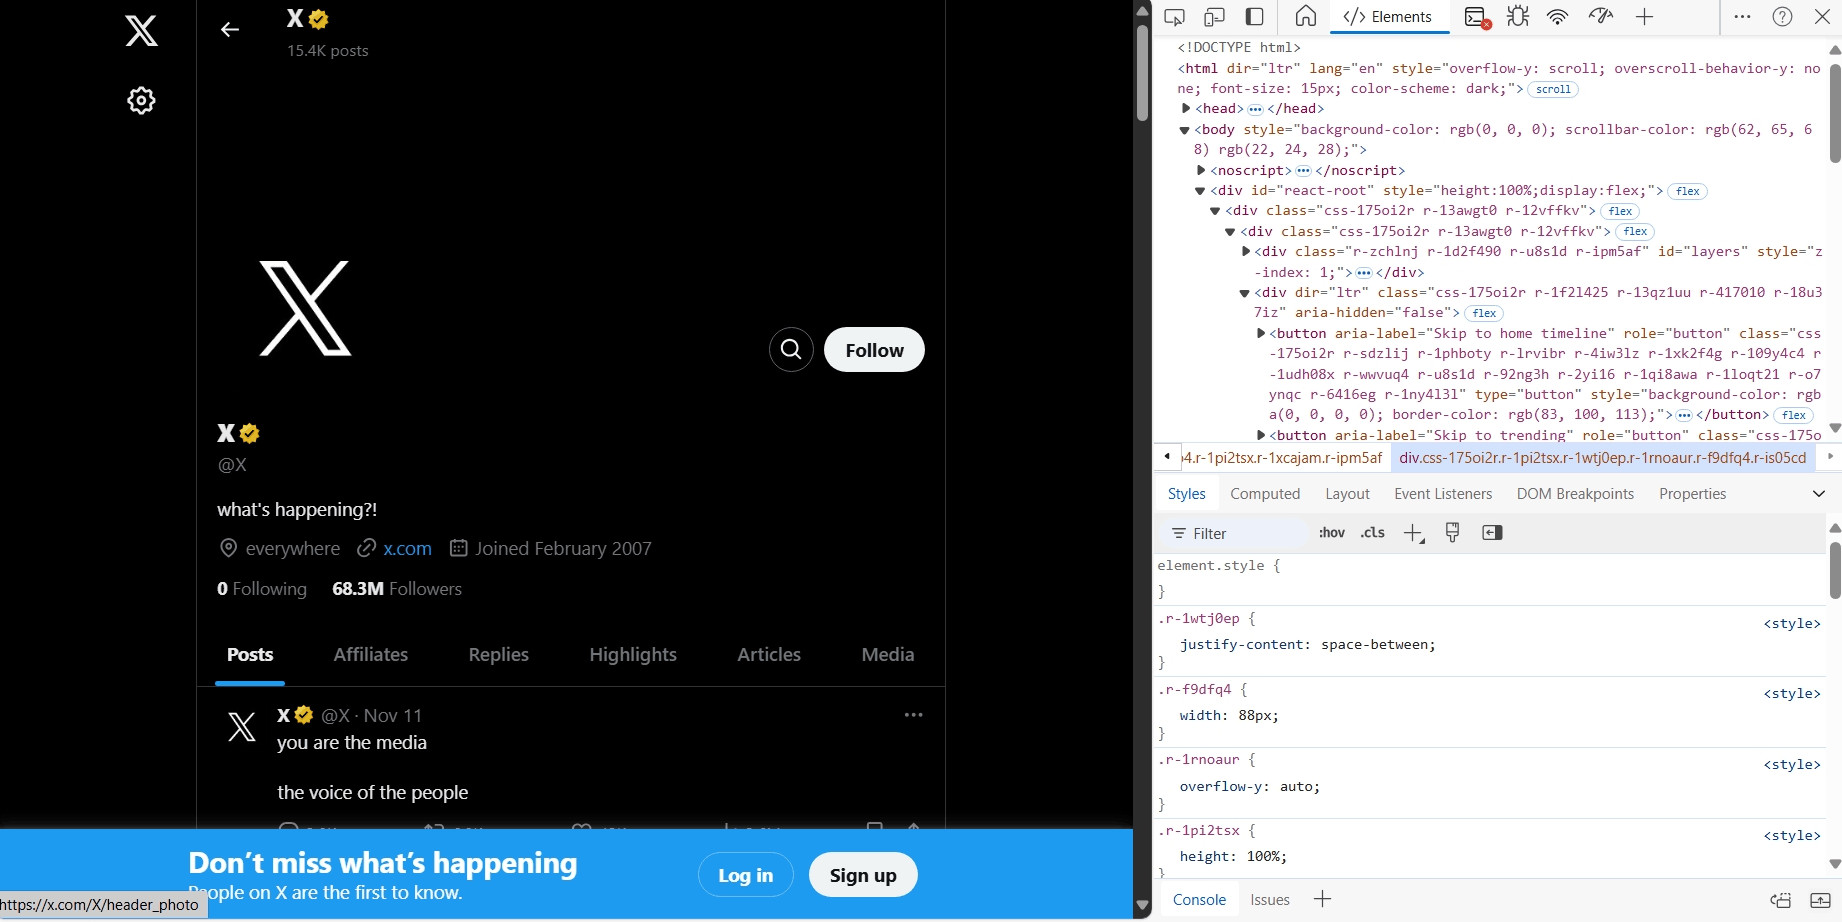1842x922 pixels.
Task: Click the Sign up button
Action: (863, 875)
